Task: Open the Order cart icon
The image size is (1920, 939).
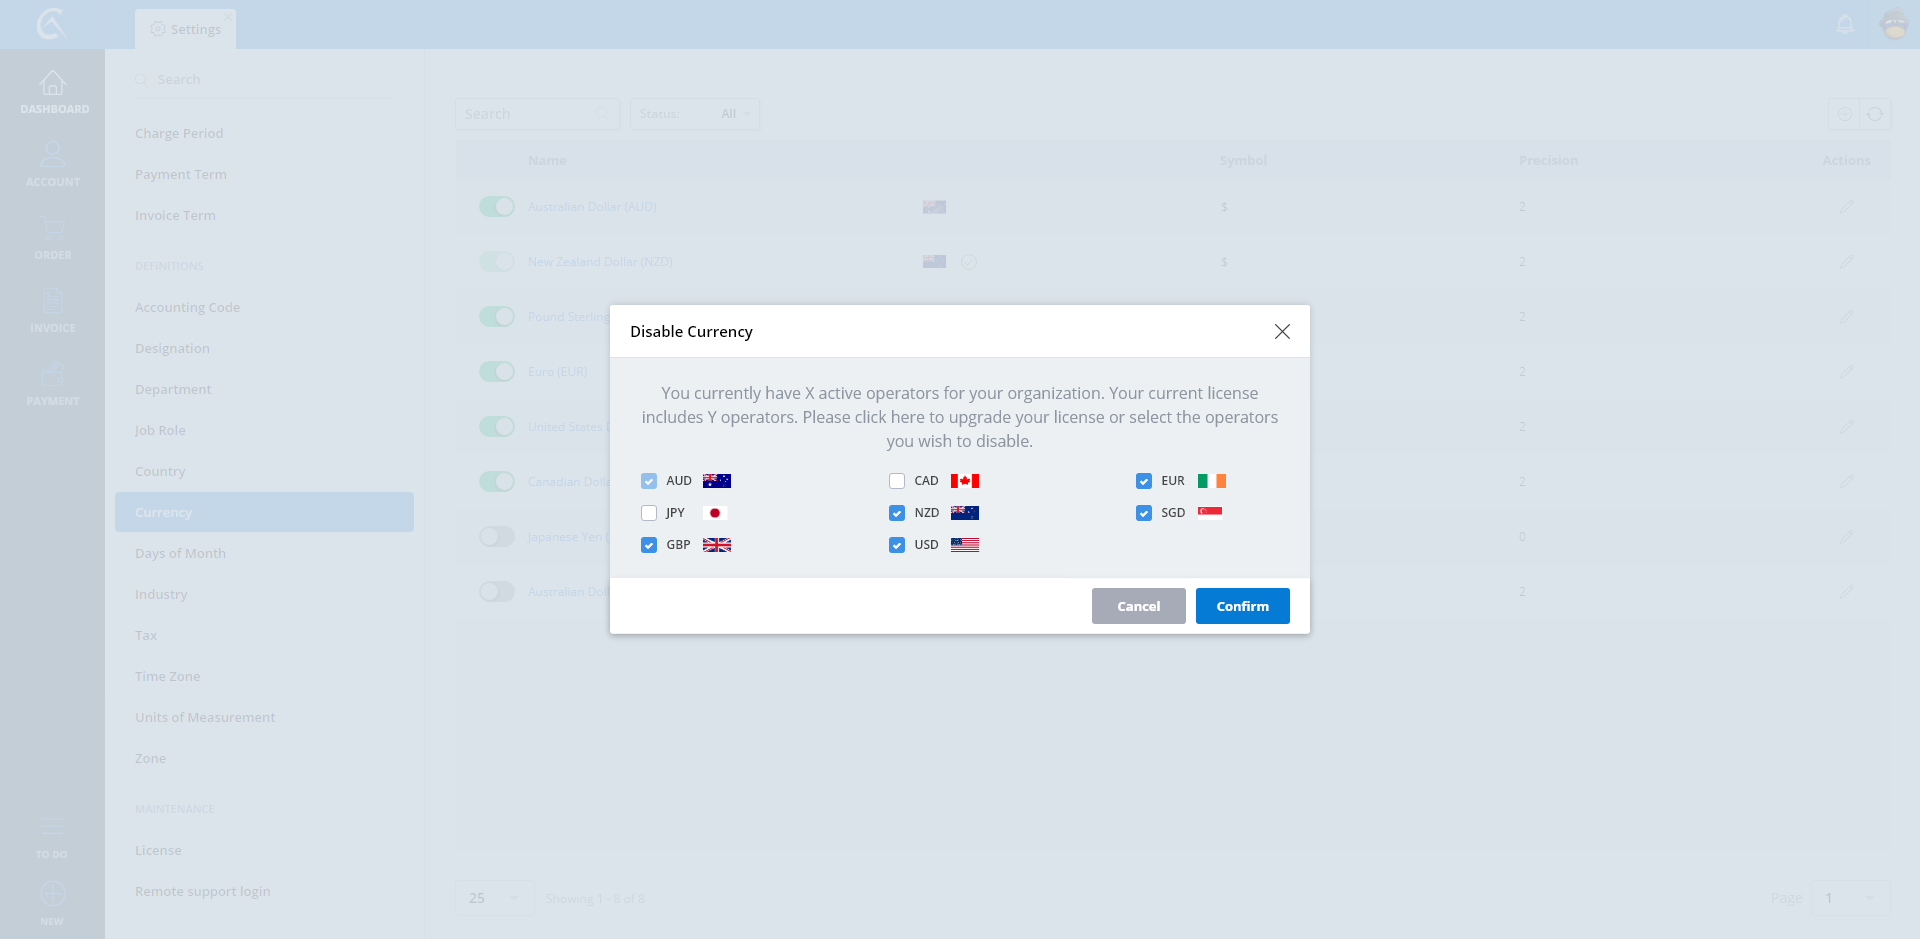Action: coord(52,229)
